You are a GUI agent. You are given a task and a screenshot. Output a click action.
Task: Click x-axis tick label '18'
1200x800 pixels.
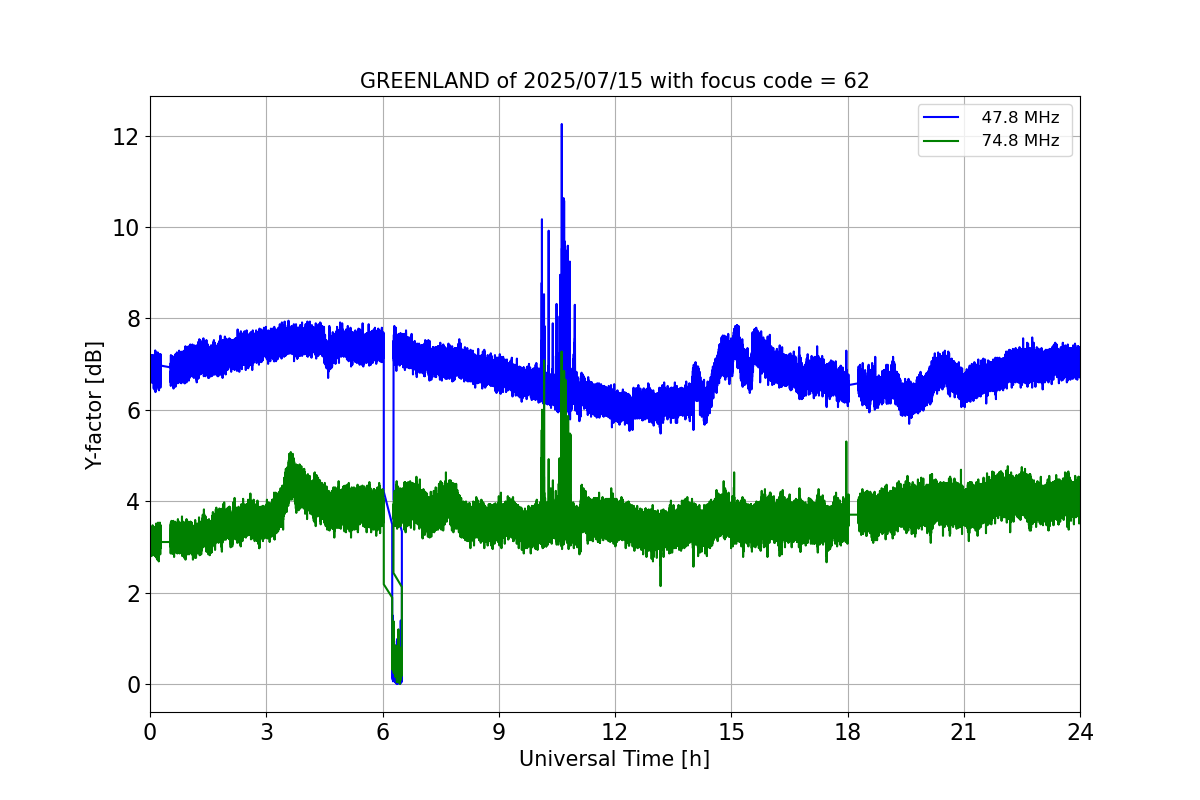tap(848, 732)
